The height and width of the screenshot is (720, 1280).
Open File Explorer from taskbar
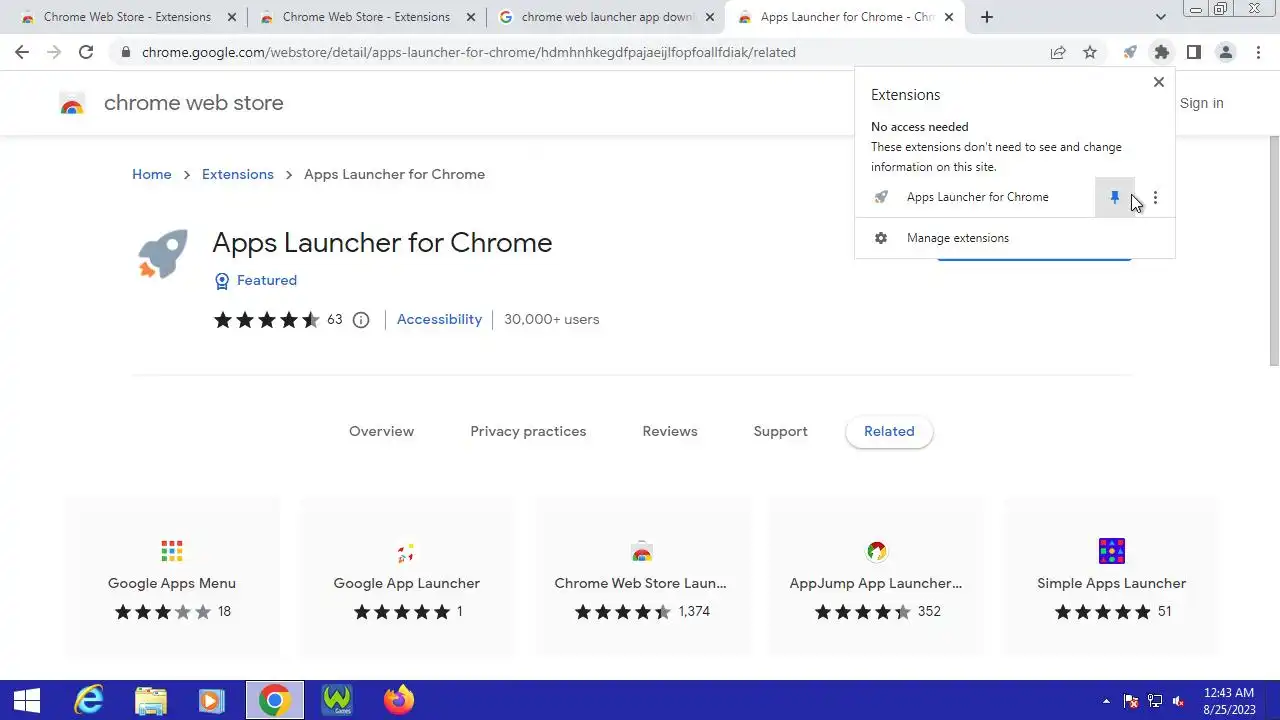tap(150, 700)
